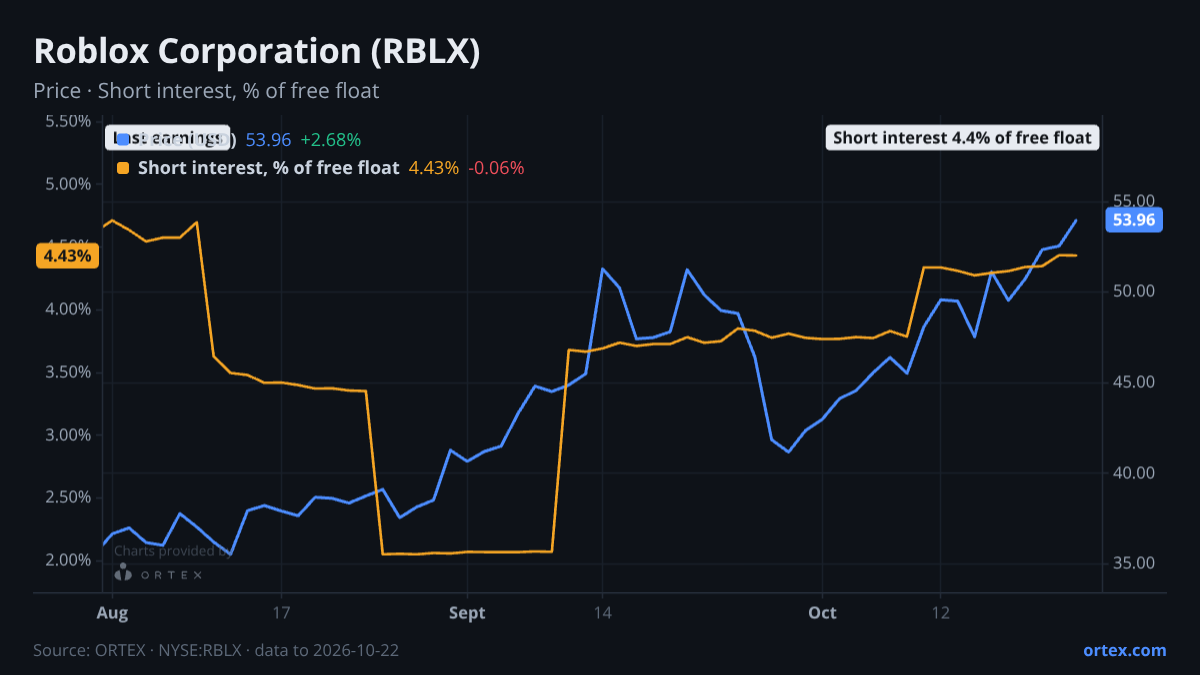Screen dimensions: 1200x675
Task: Click the legend value 4.43% in orange
Action: [434, 168]
